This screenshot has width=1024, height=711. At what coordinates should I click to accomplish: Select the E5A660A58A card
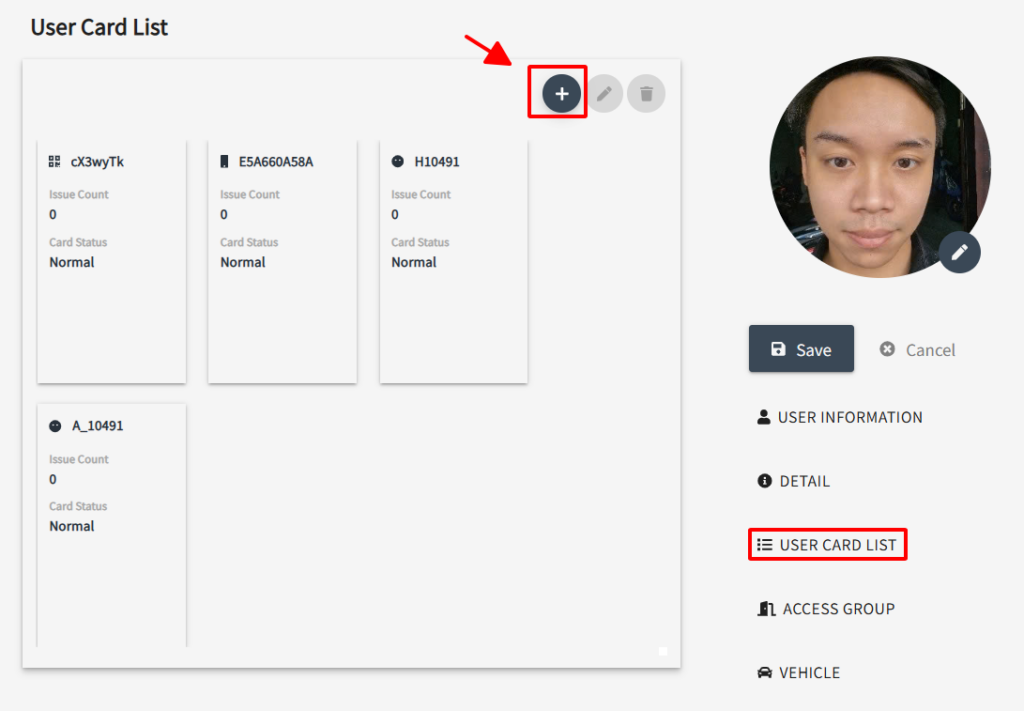click(282, 260)
